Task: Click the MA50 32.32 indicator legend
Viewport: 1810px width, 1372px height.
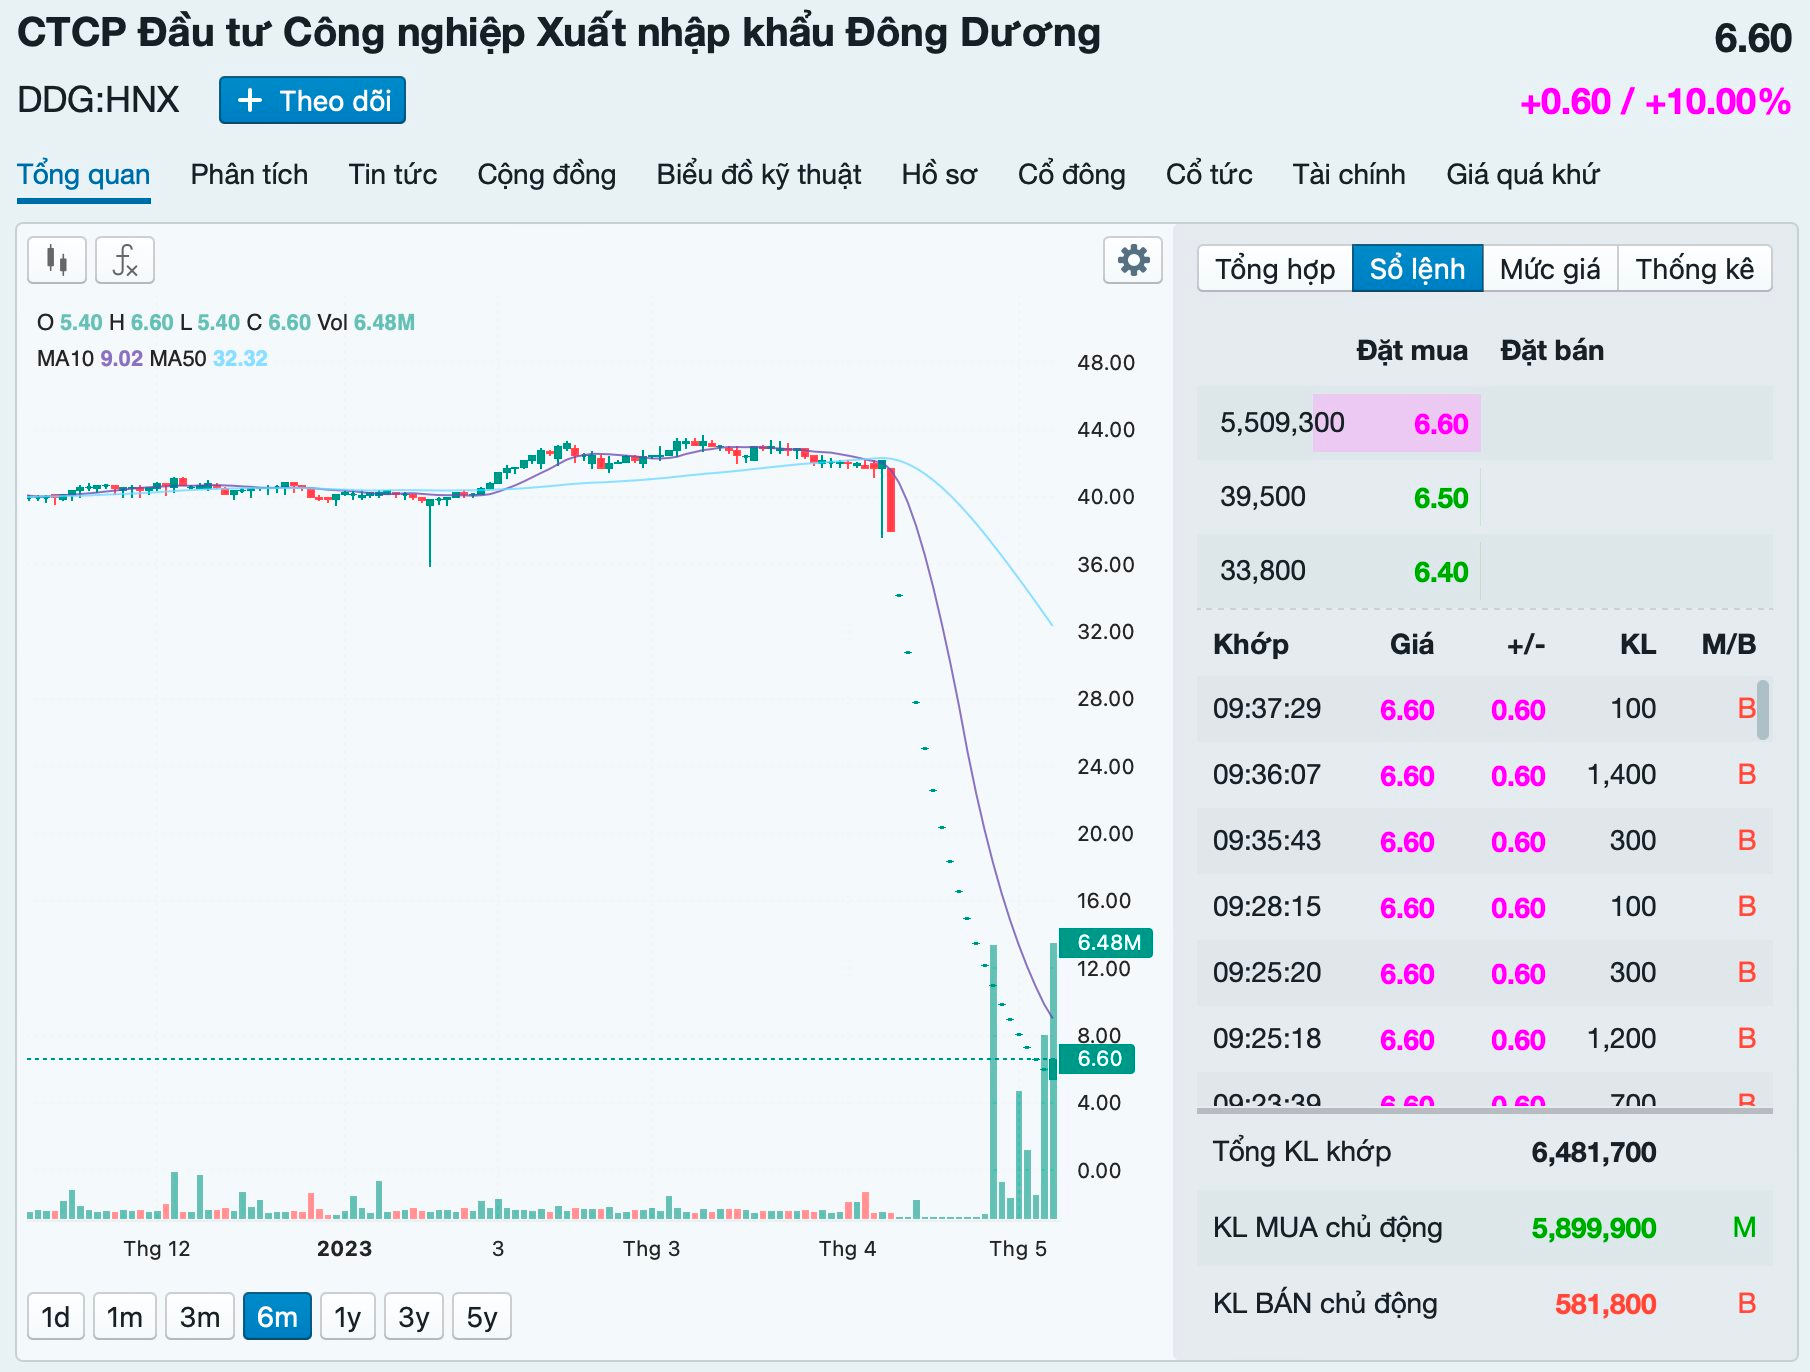Action: click(x=208, y=359)
